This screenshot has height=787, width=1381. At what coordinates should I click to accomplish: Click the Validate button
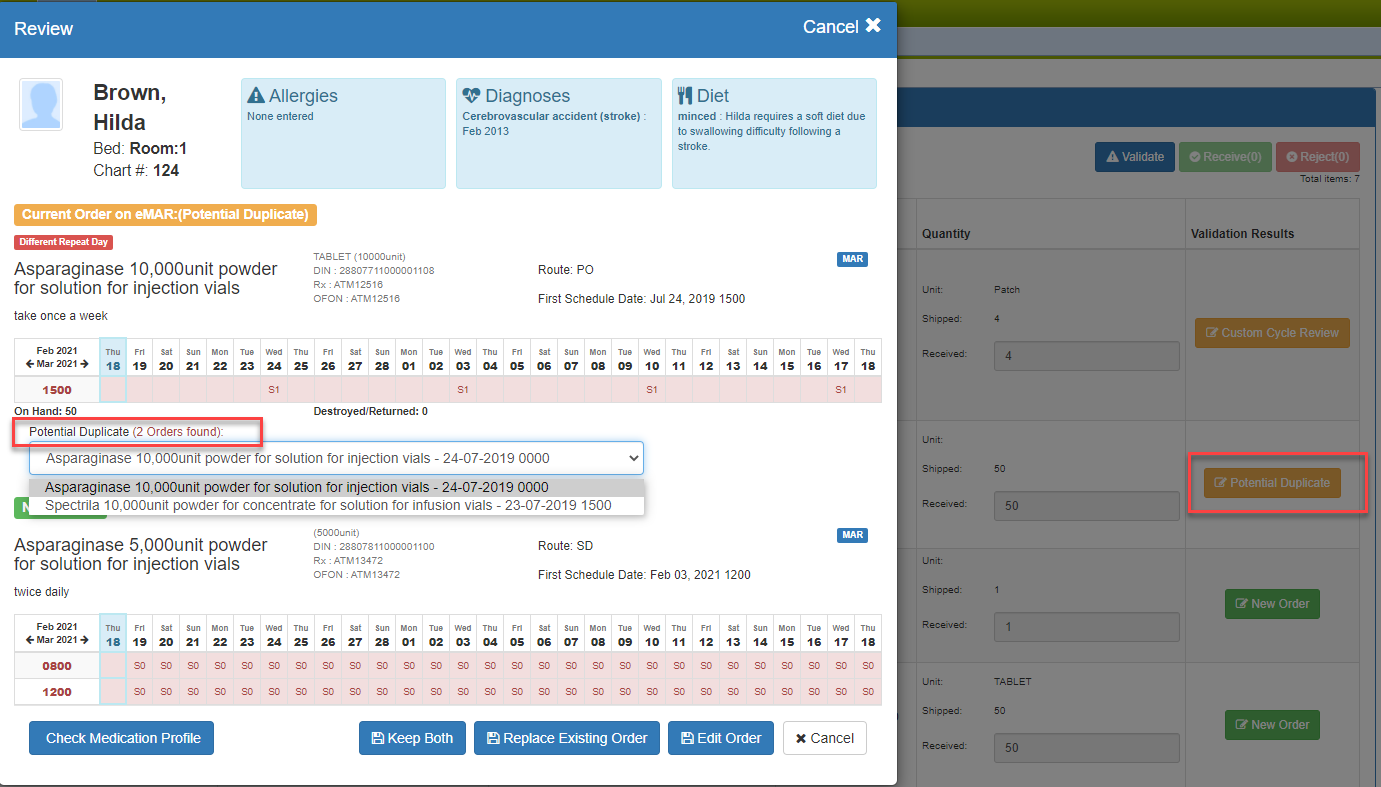tap(1134, 157)
